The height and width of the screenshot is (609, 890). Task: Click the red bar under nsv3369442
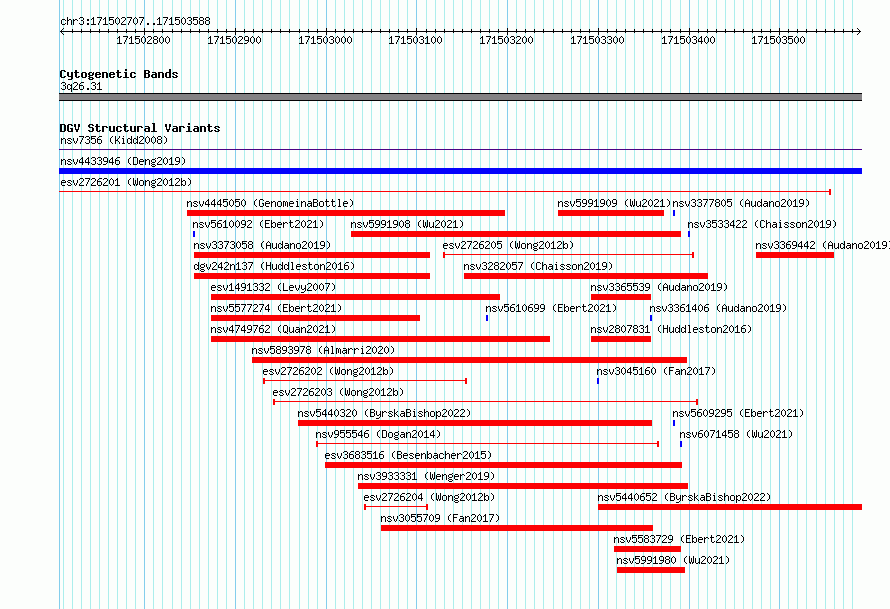[795, 255]
